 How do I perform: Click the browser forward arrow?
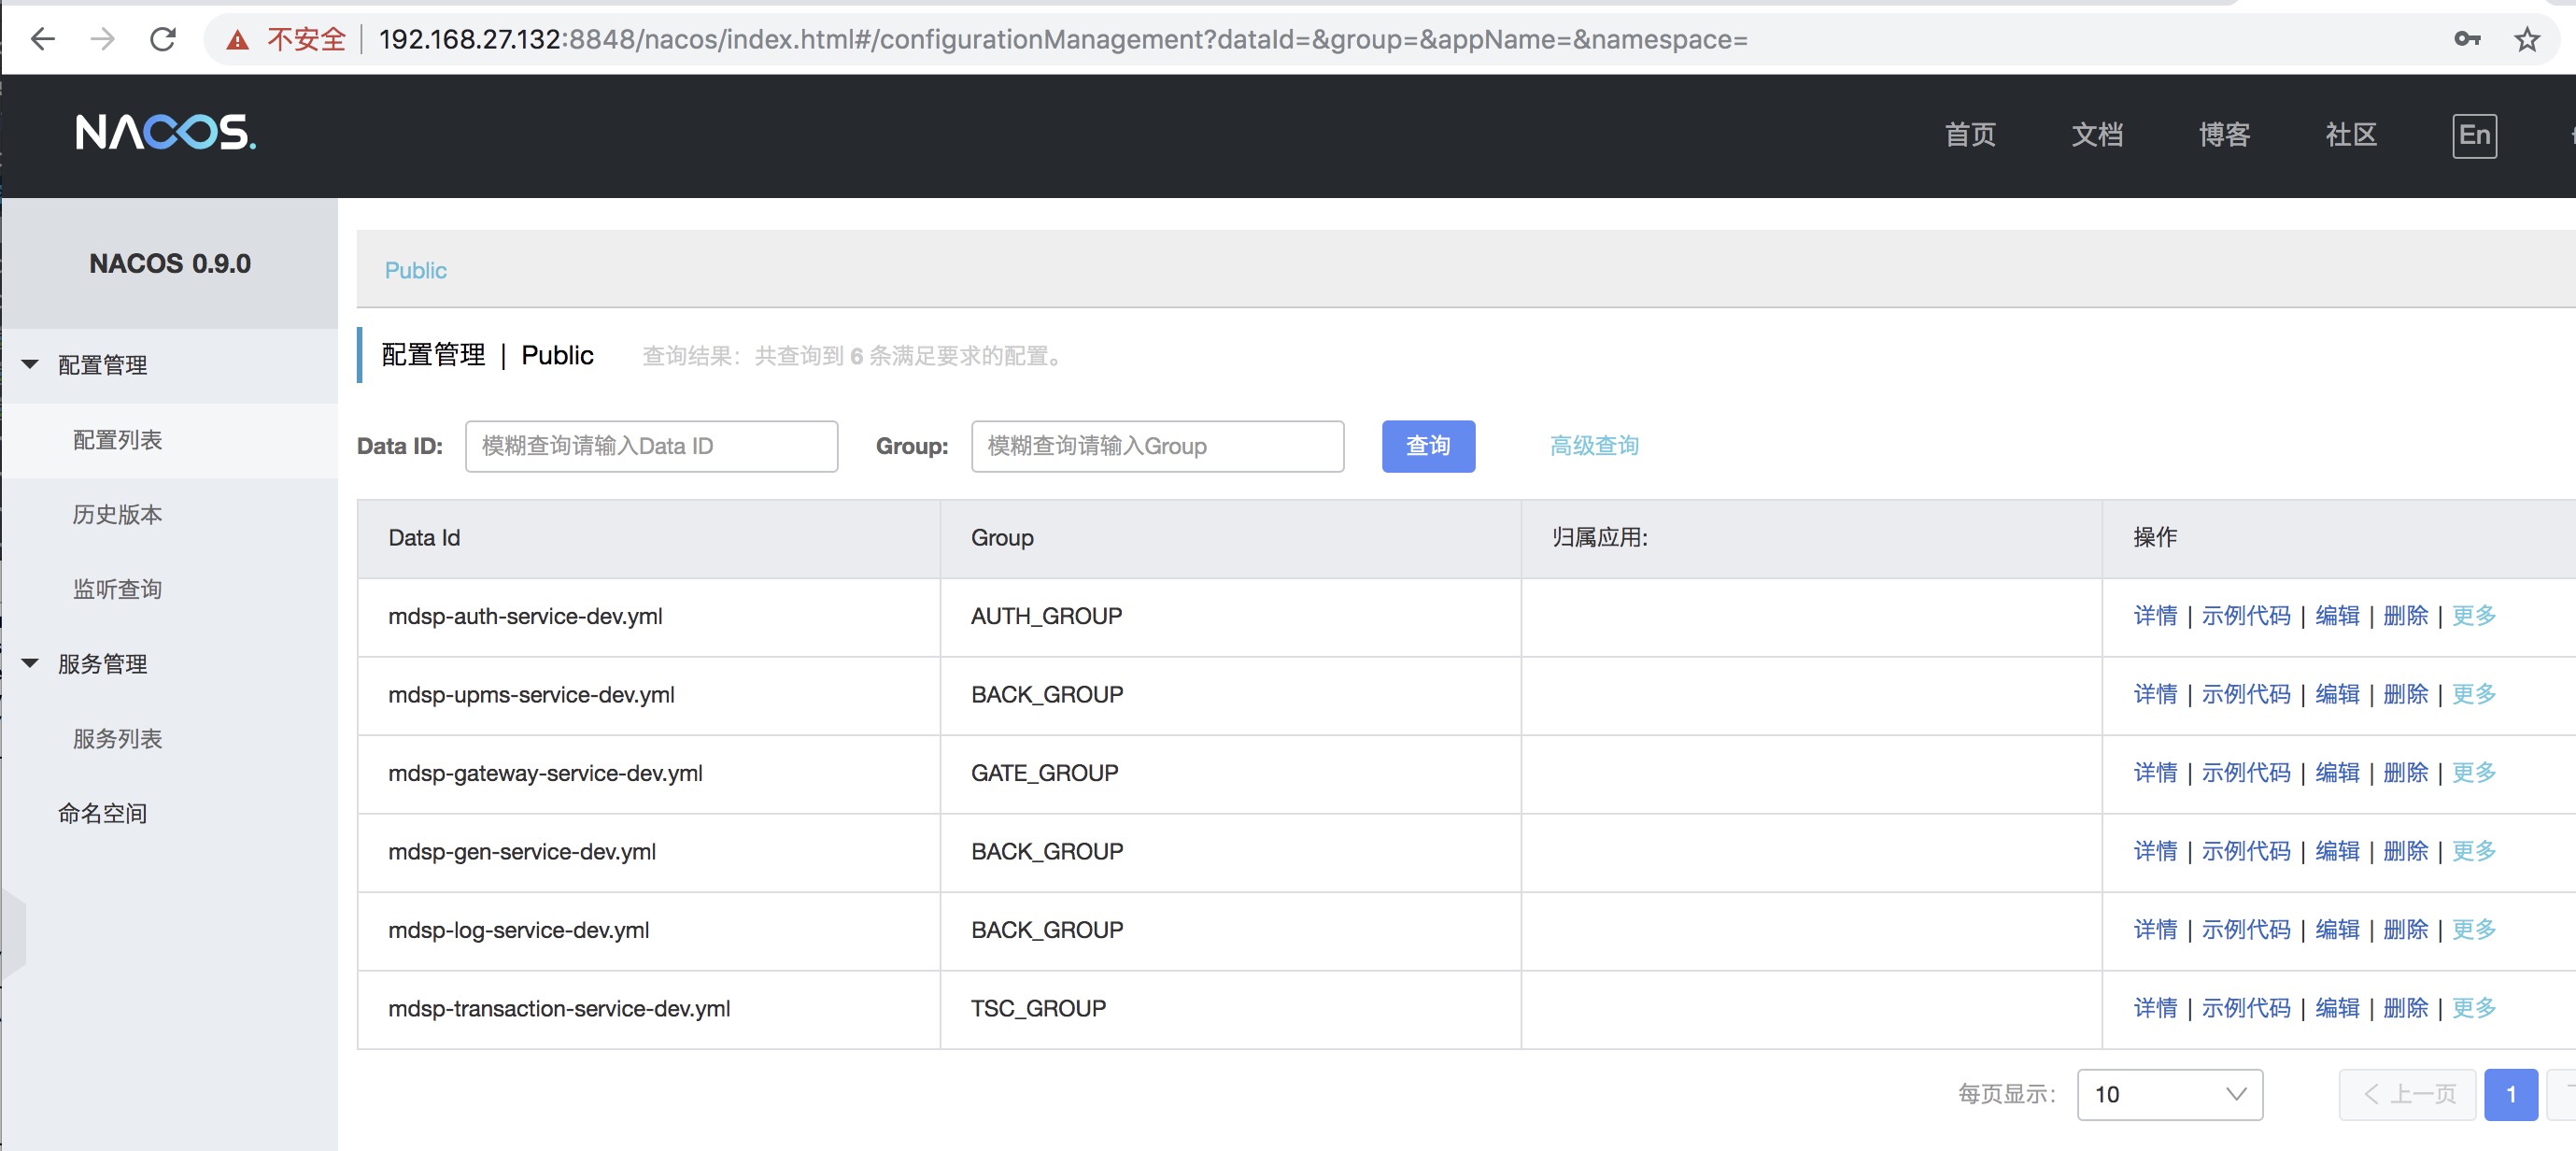coord(103,39)
